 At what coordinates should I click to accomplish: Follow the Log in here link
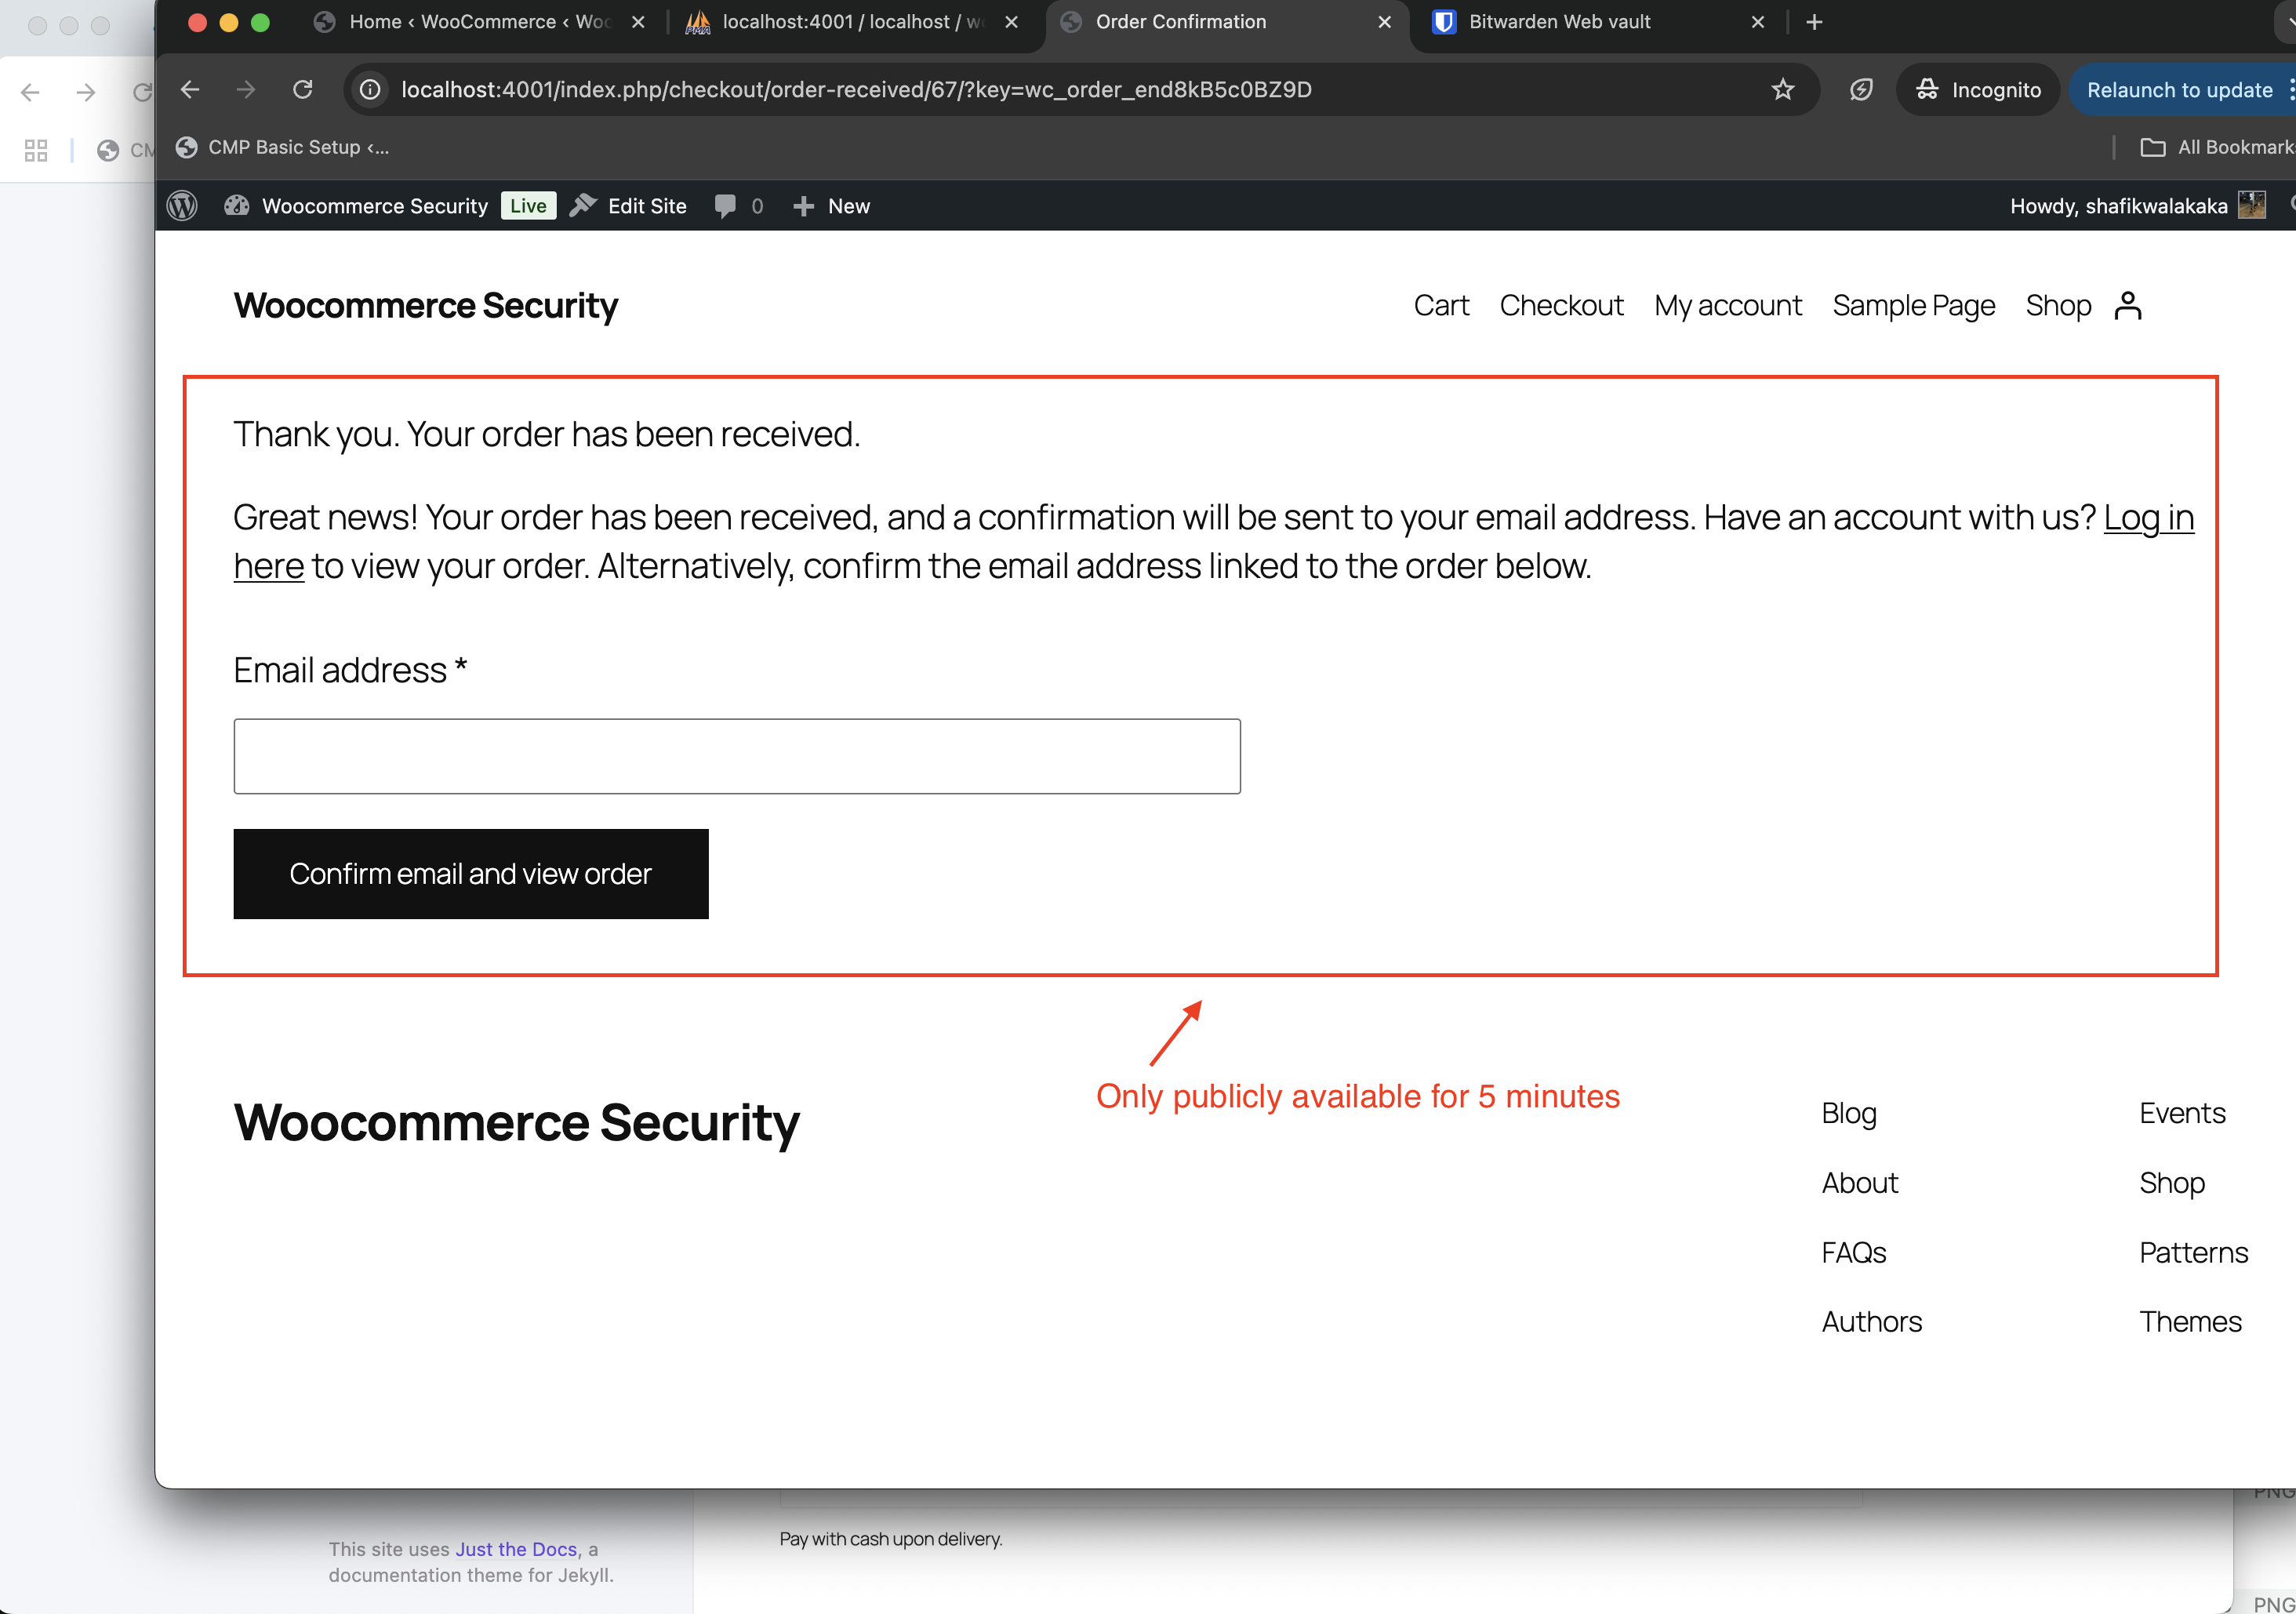[x=2147, y=518]
